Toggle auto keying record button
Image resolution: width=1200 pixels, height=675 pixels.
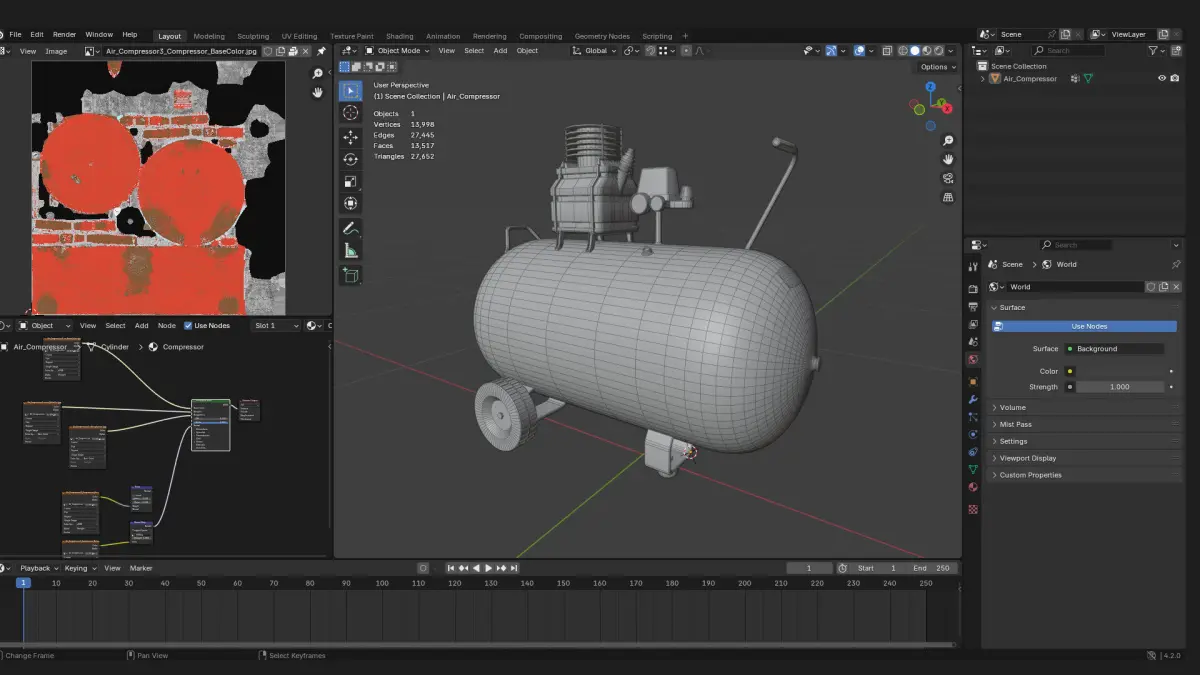point(423,568)
